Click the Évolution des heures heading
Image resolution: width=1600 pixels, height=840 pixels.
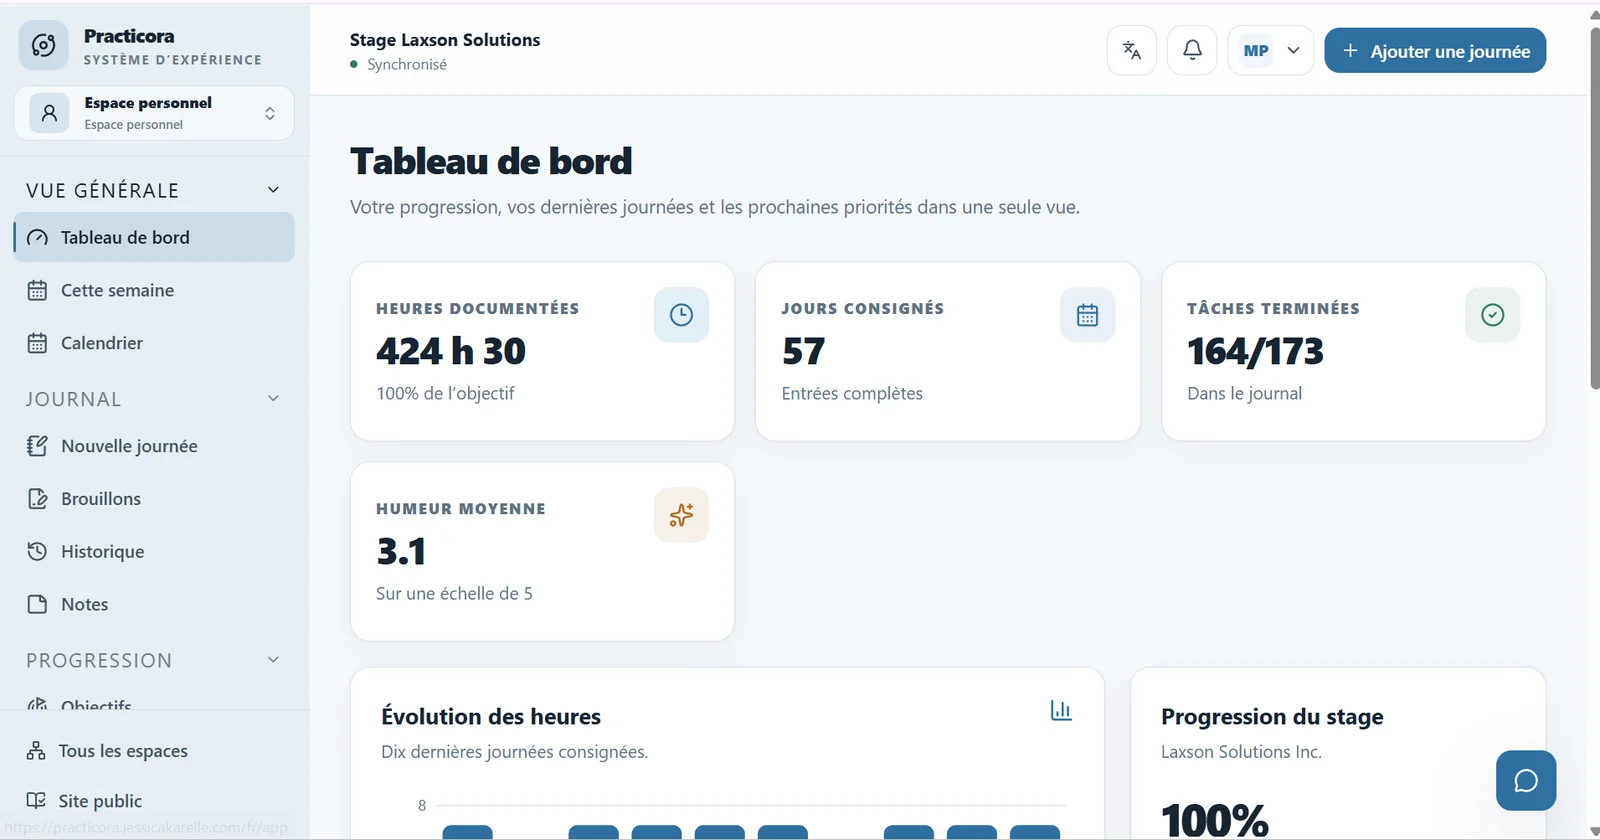pyautogui.click(x=491, y=716)
